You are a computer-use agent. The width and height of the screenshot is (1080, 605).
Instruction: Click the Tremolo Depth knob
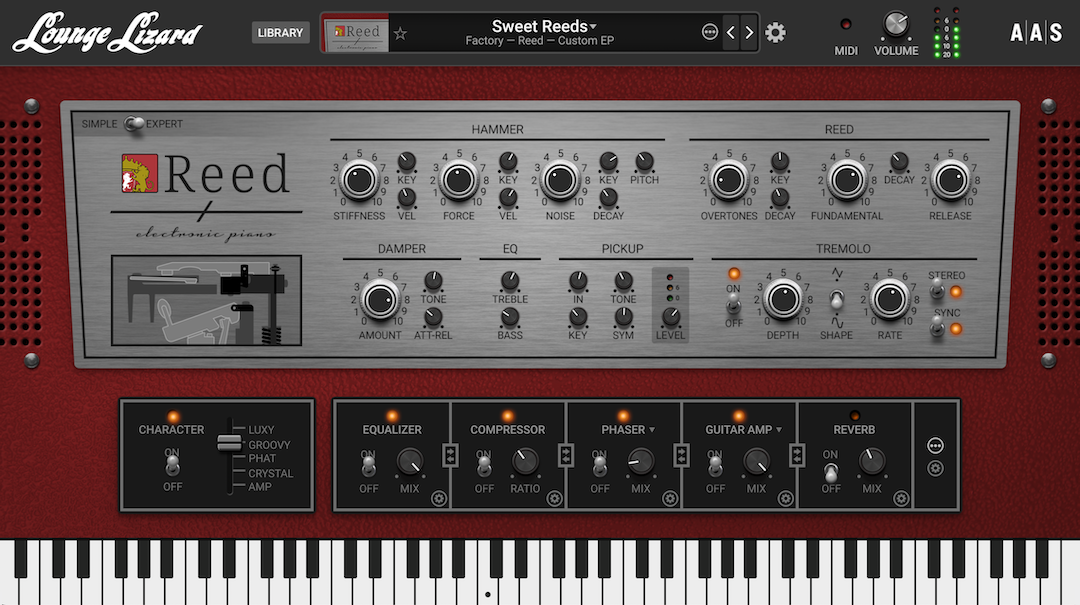pyautogui.click(x=783, y=299)
